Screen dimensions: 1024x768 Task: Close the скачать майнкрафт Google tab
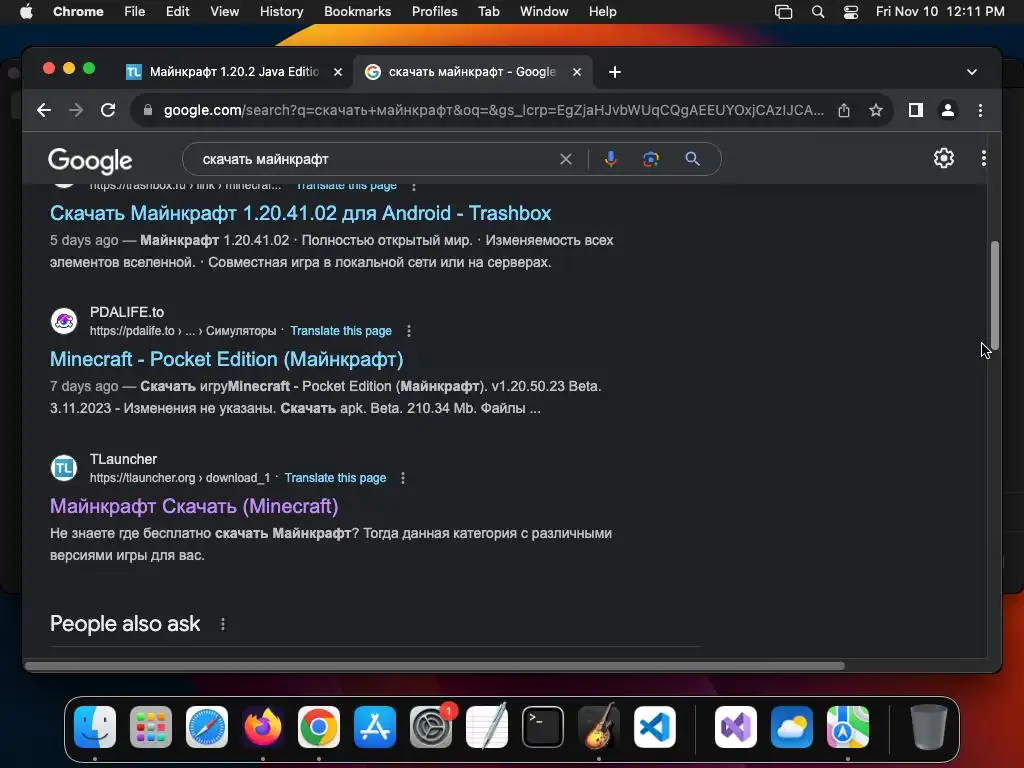pos(577,72)
